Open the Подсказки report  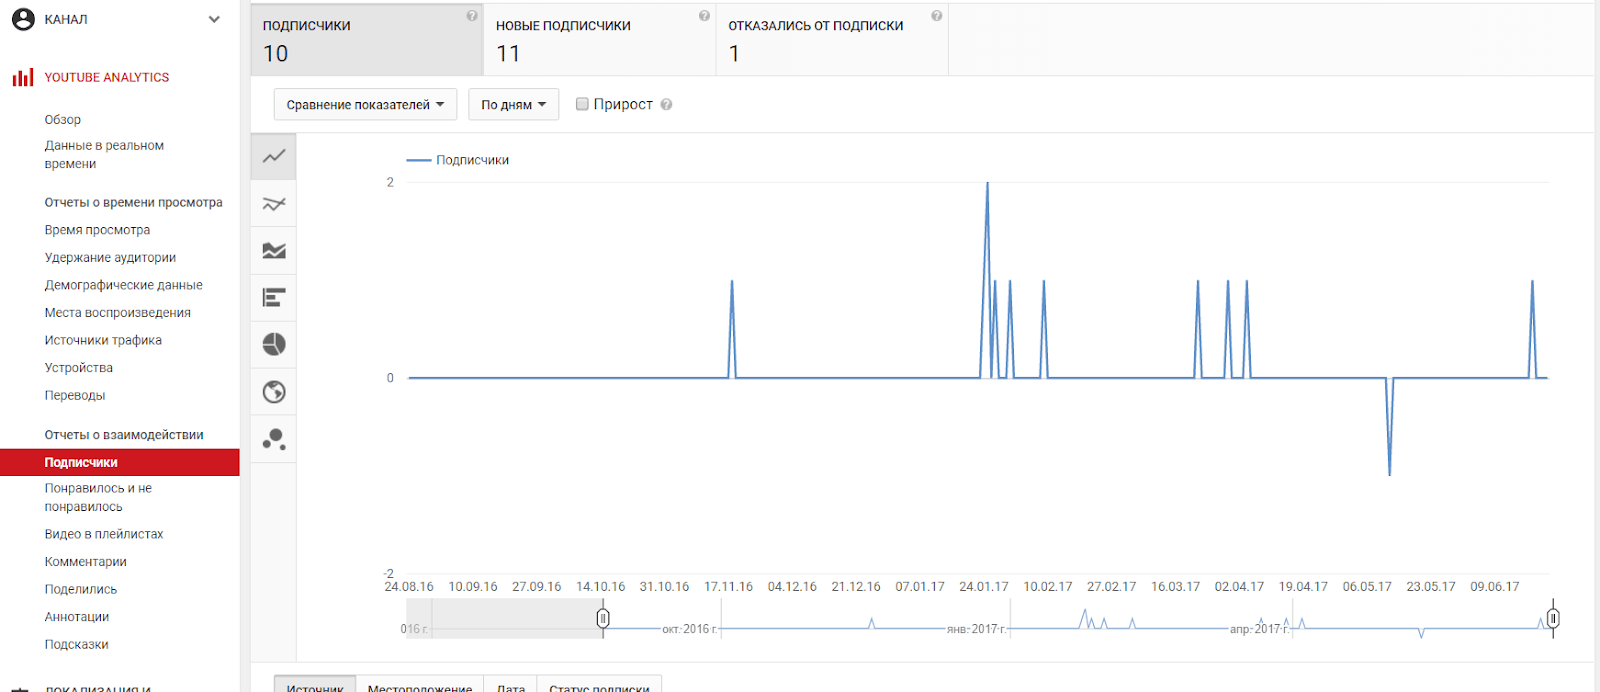77,645
